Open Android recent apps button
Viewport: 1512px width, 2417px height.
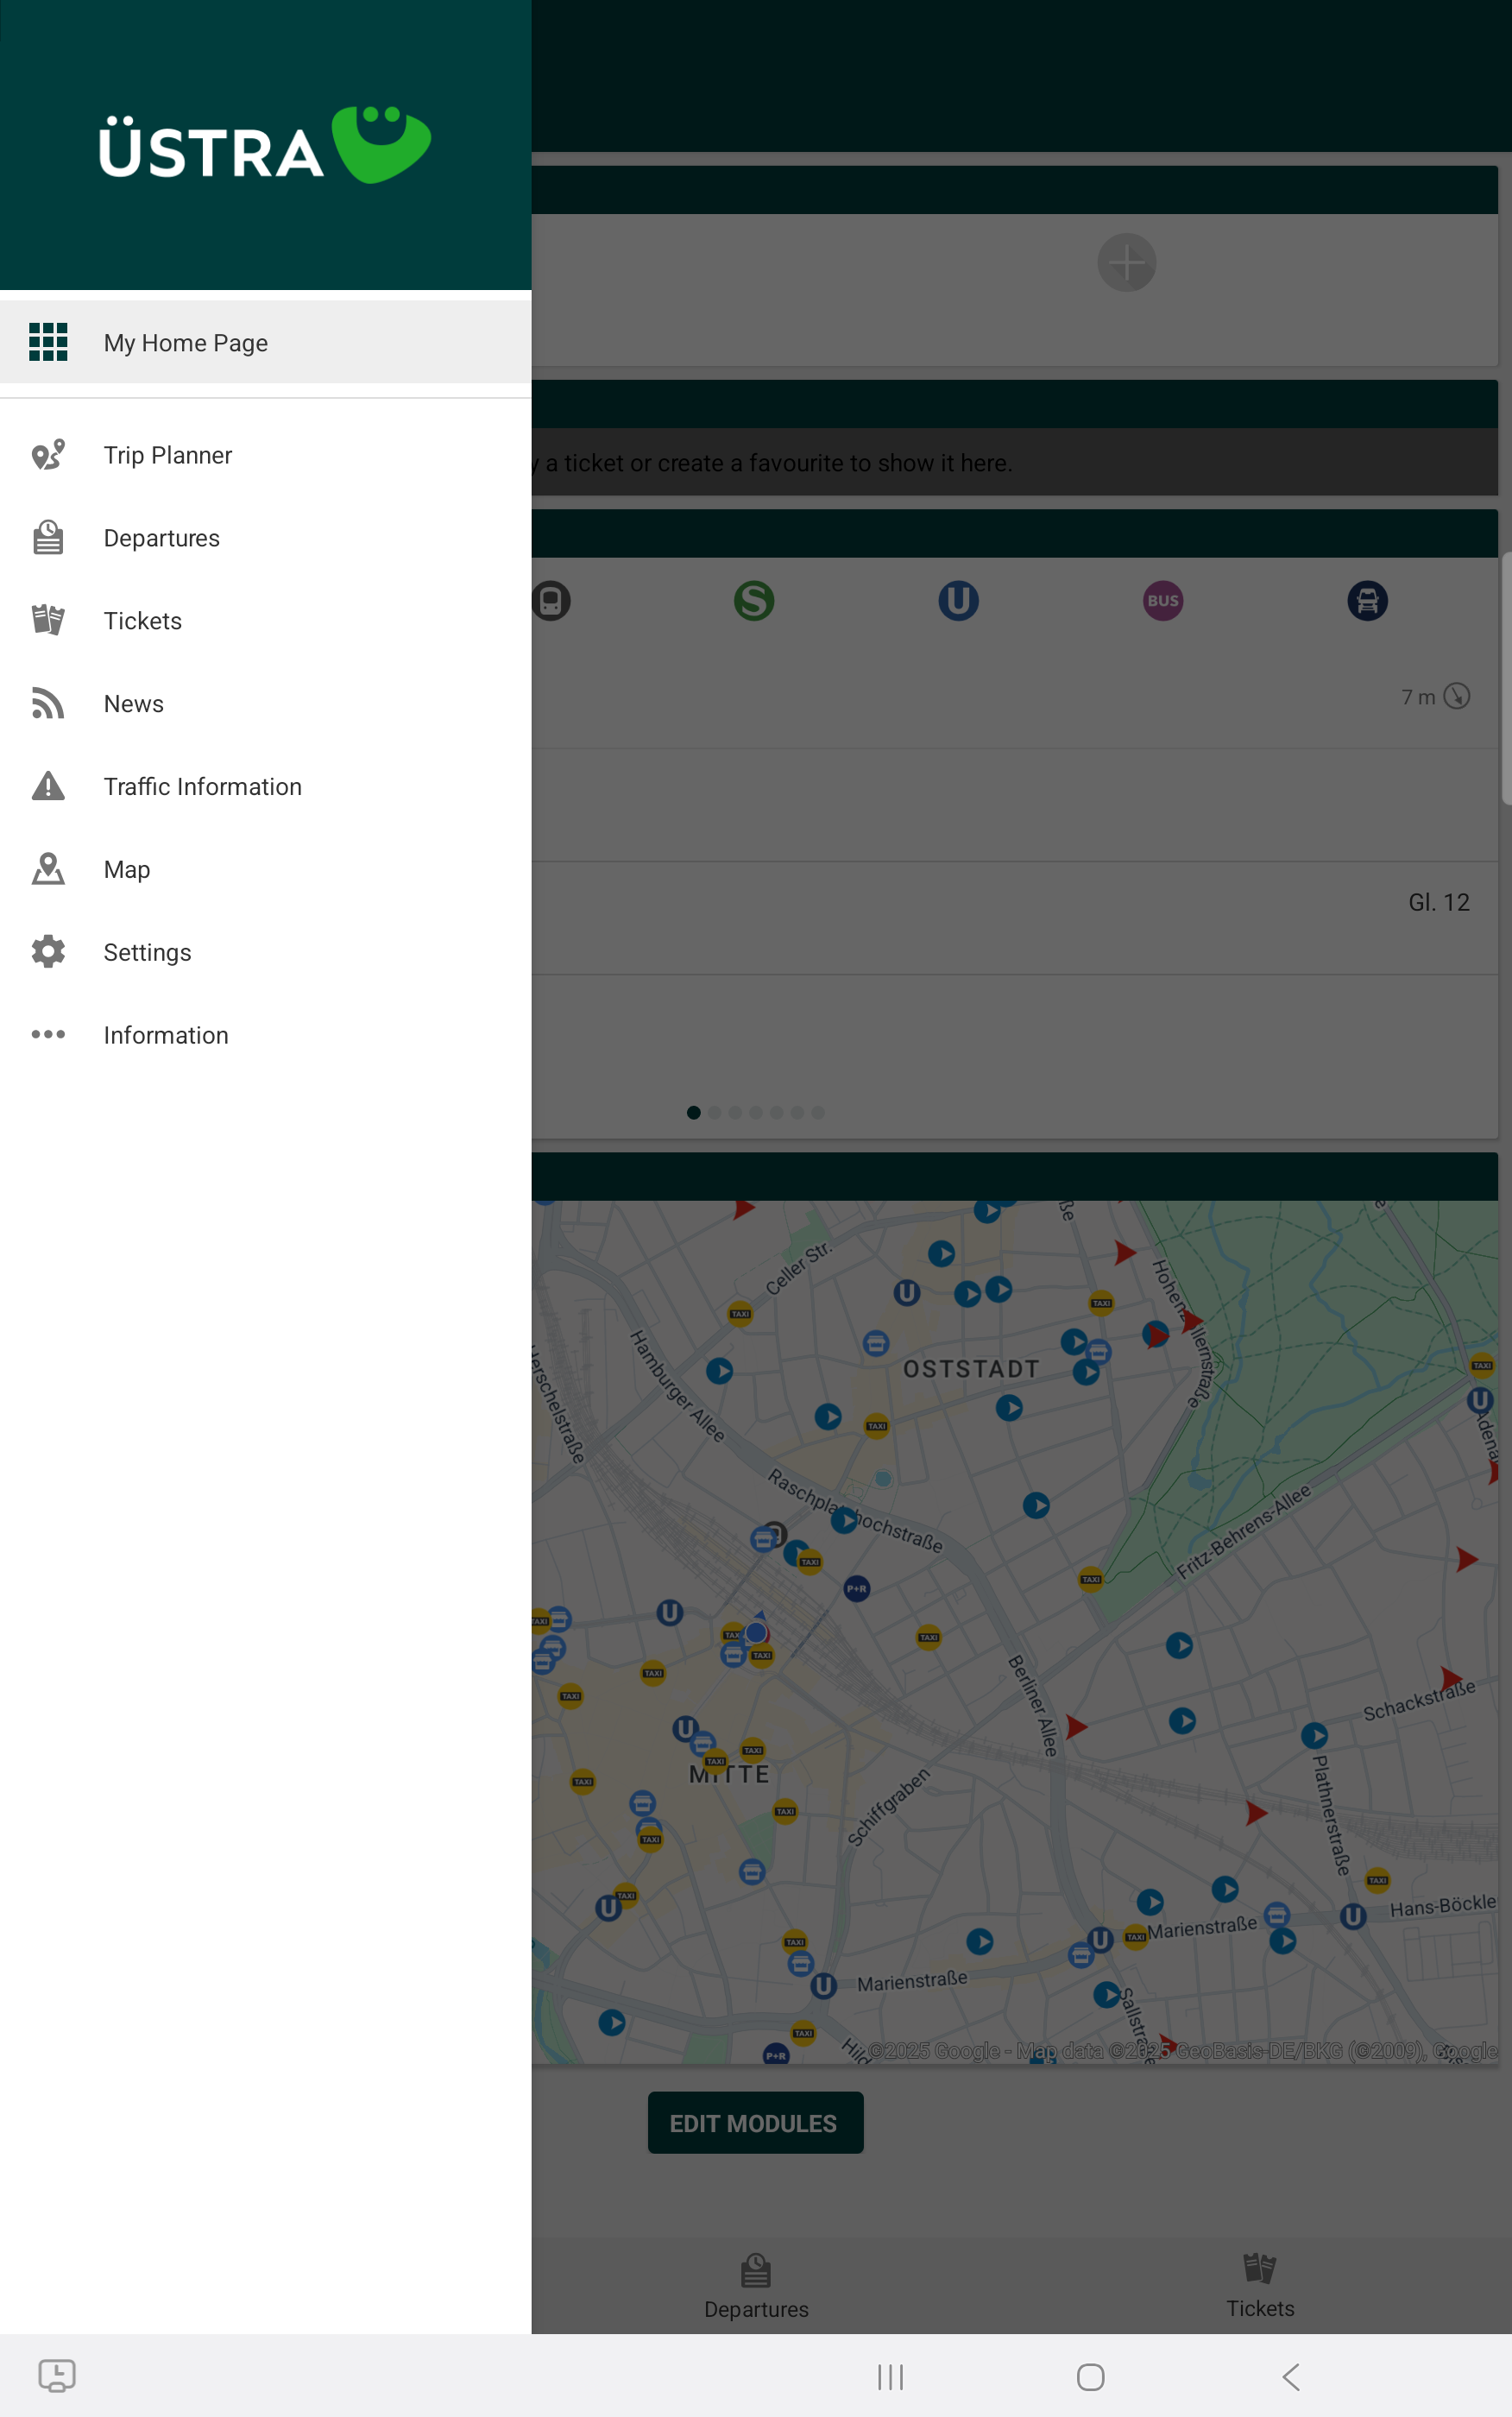pos(890,2376)
